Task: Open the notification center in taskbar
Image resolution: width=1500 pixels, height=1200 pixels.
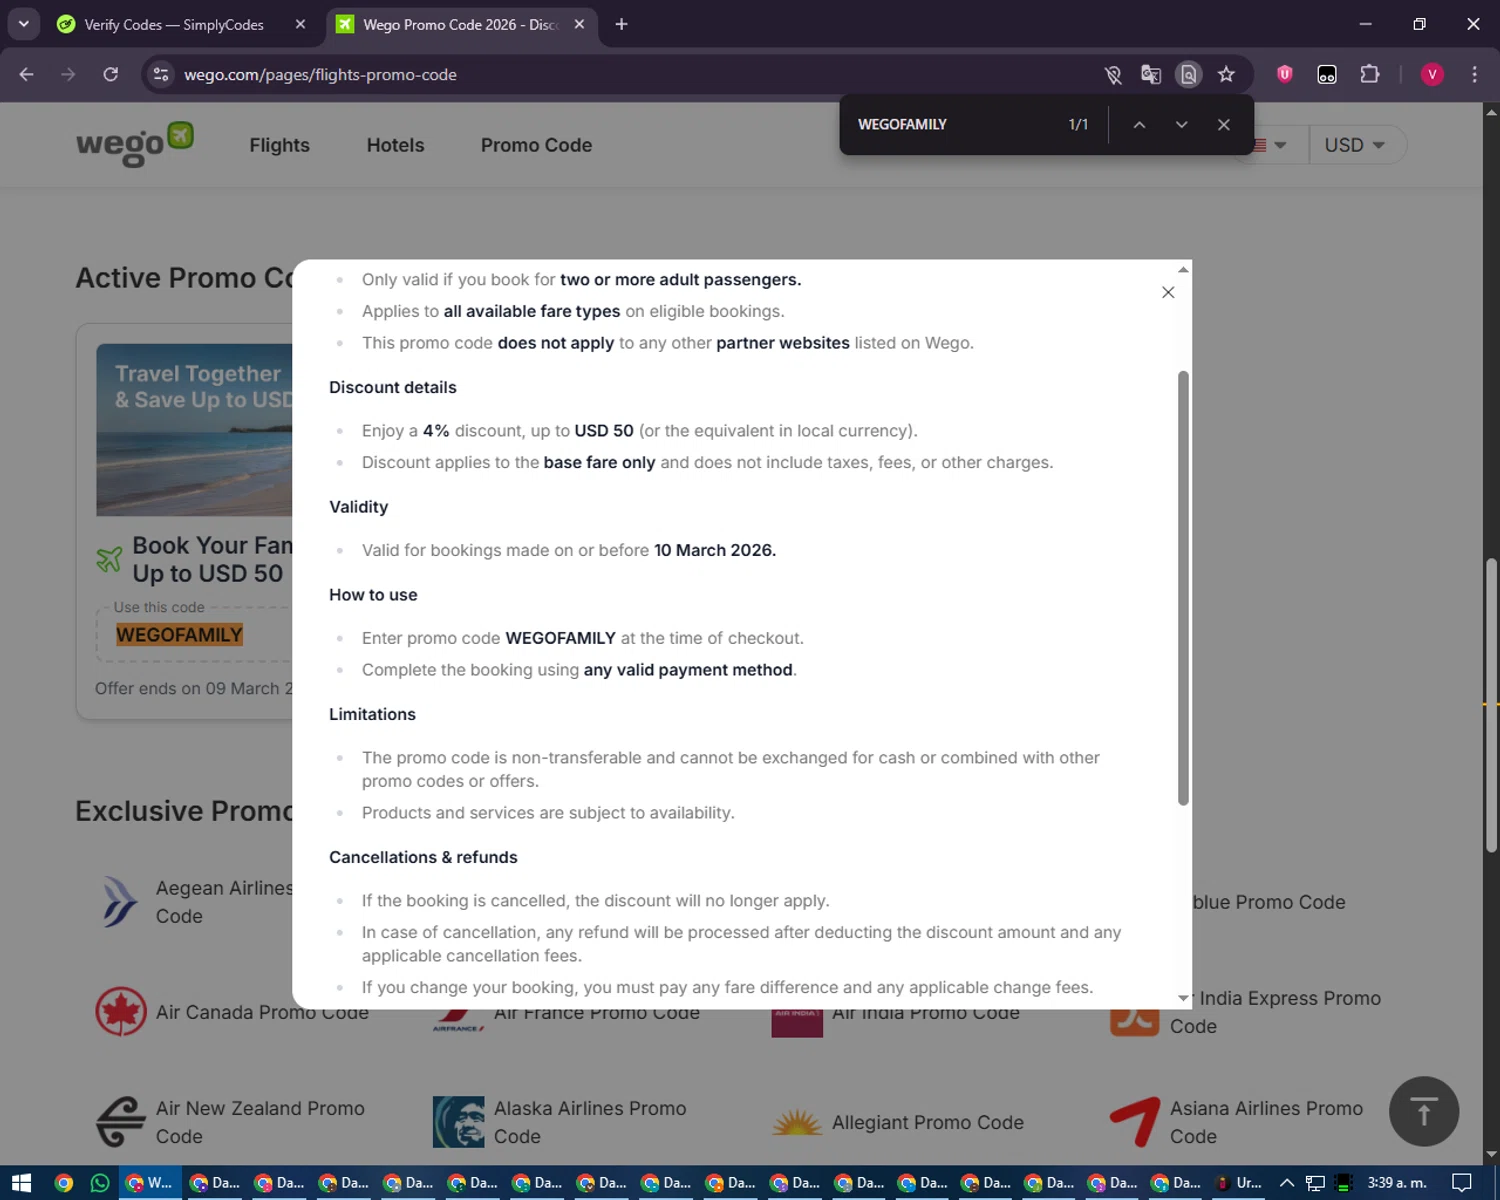Action: pos(1461,1183)
